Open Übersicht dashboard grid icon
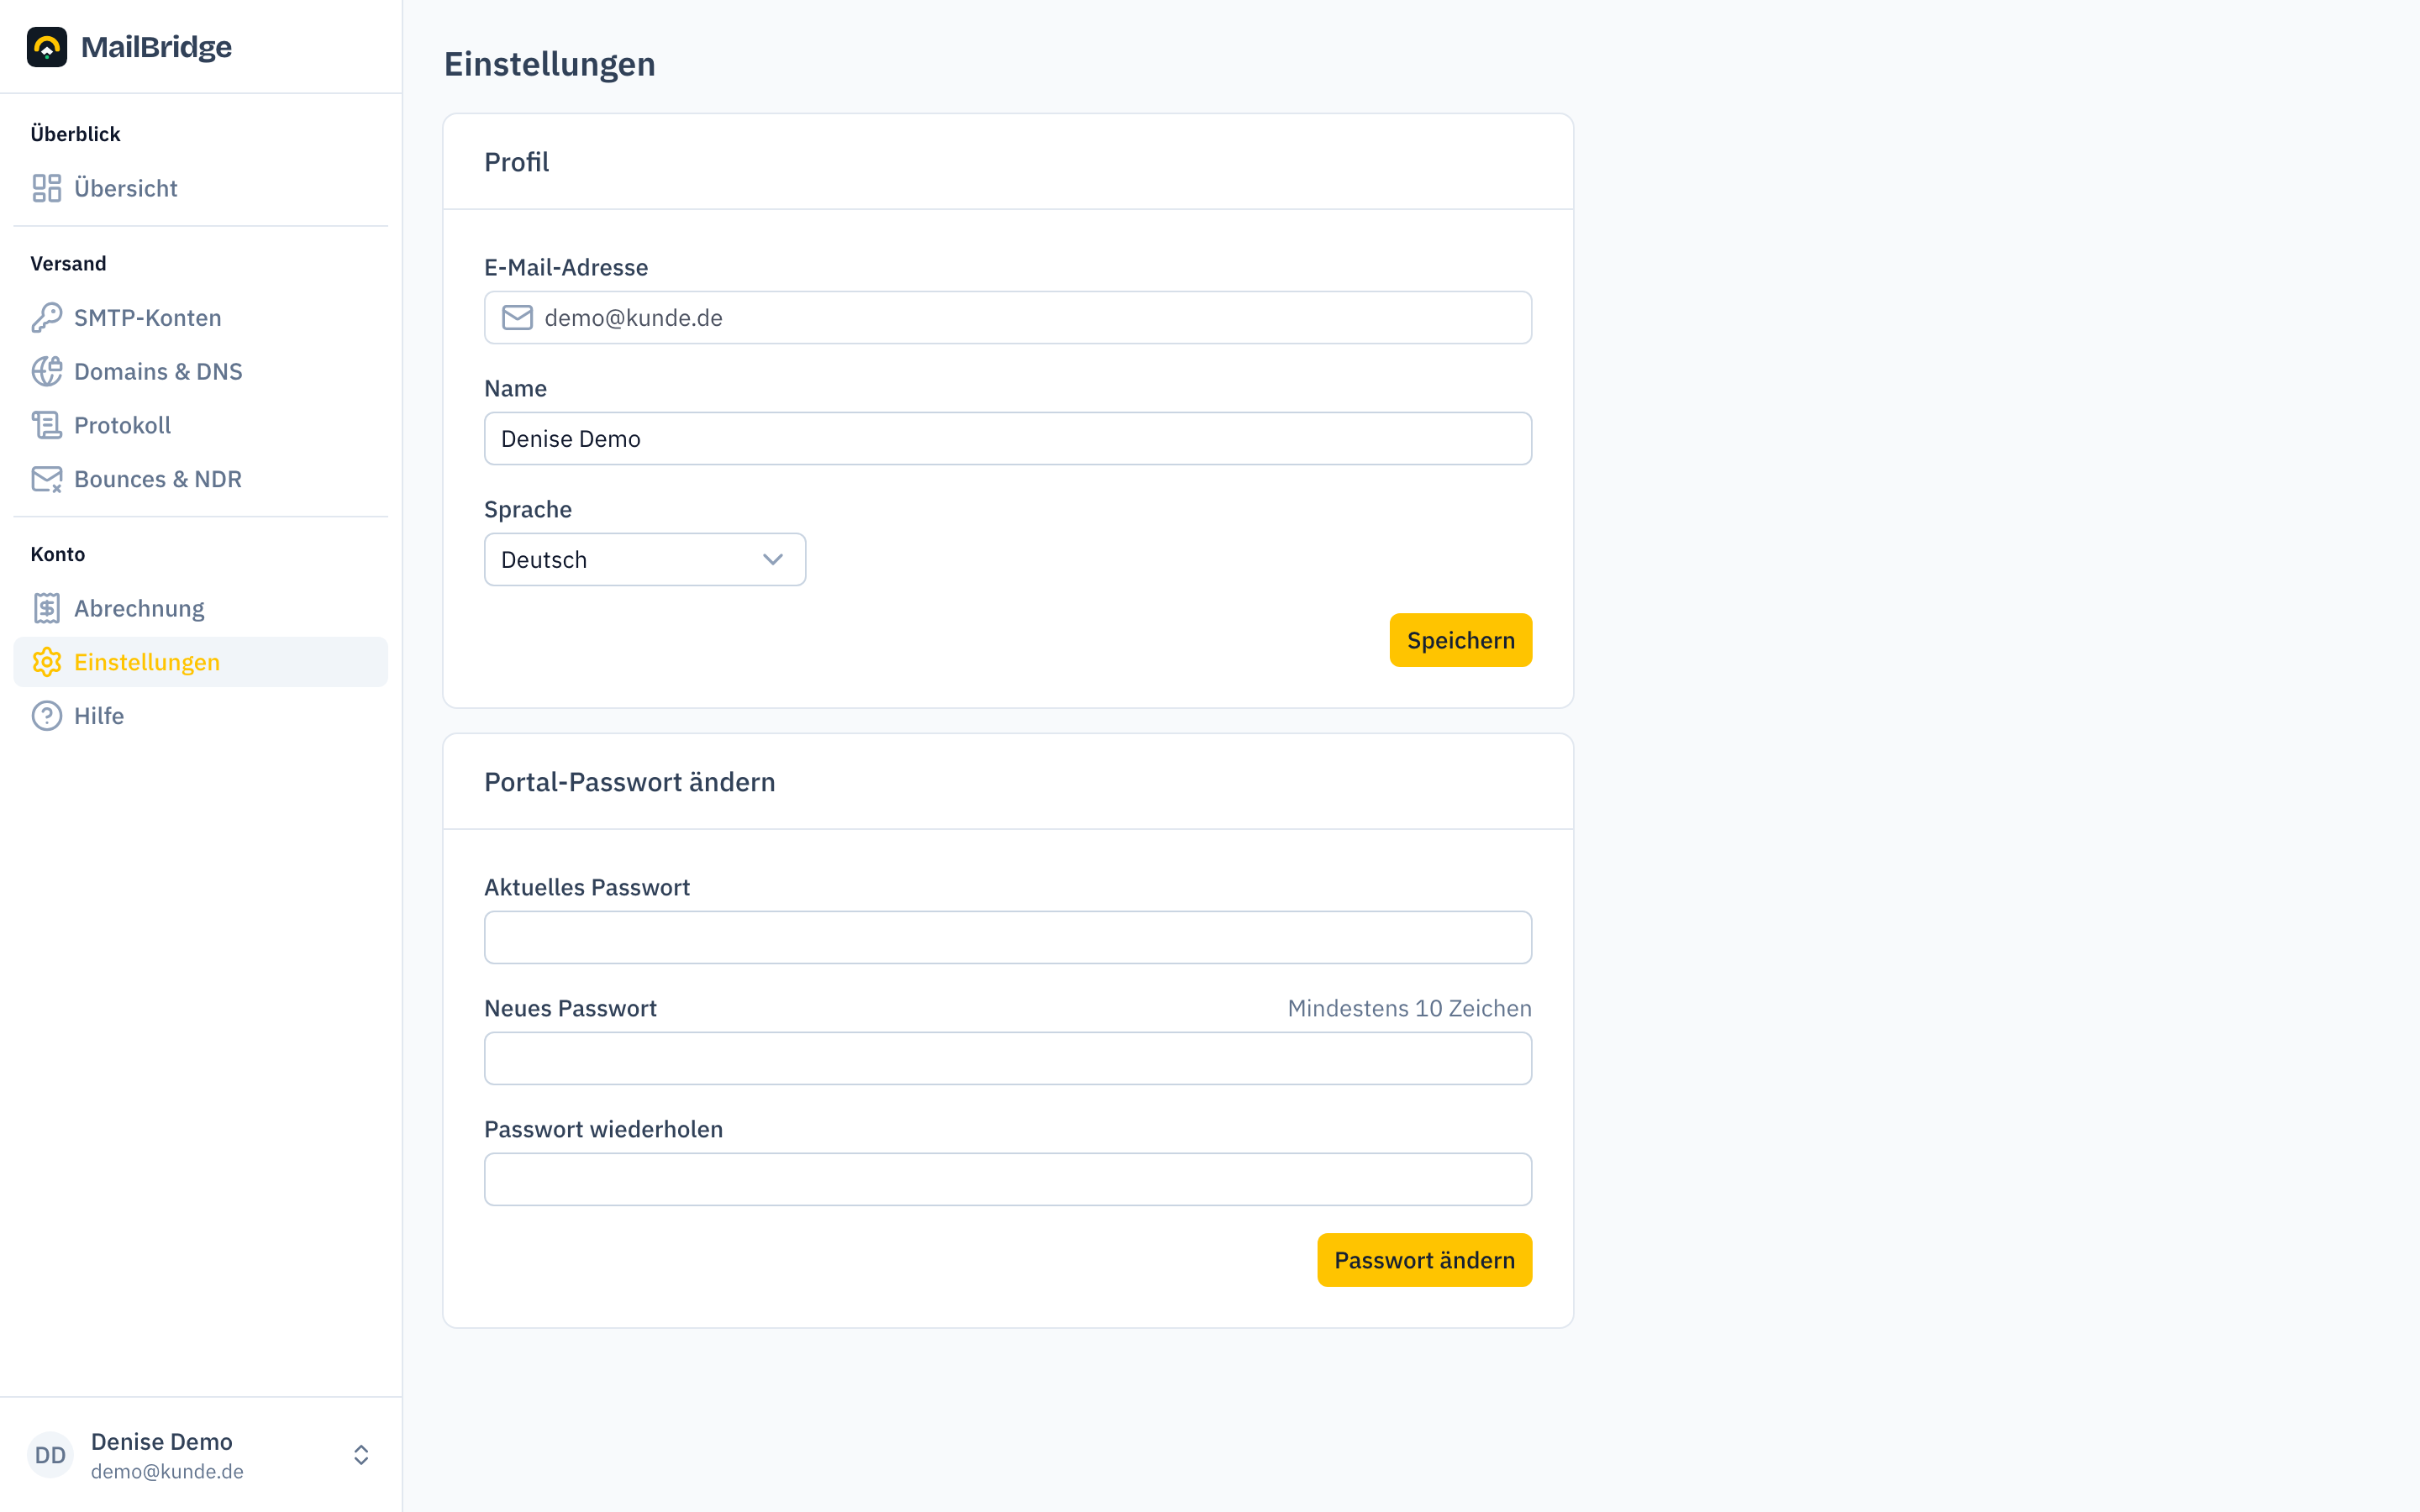 pyautogui.click(x=47, y=188)
